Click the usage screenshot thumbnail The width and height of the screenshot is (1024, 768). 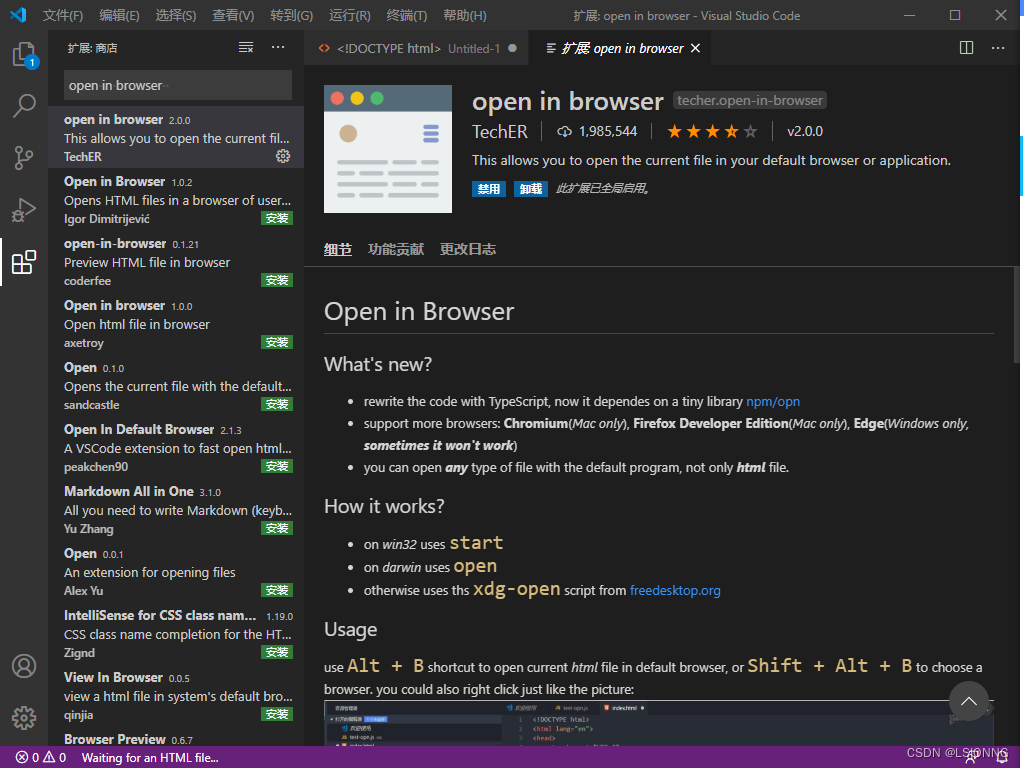(658, 723)
